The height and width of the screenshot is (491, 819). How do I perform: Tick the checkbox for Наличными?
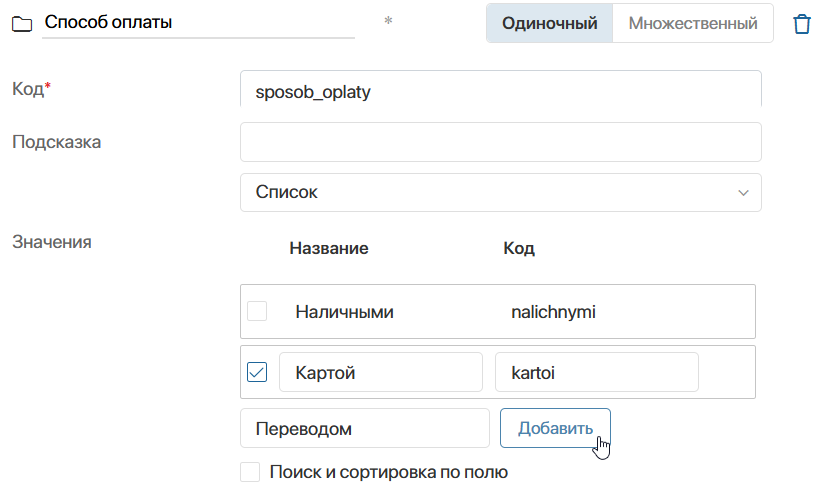257,311
